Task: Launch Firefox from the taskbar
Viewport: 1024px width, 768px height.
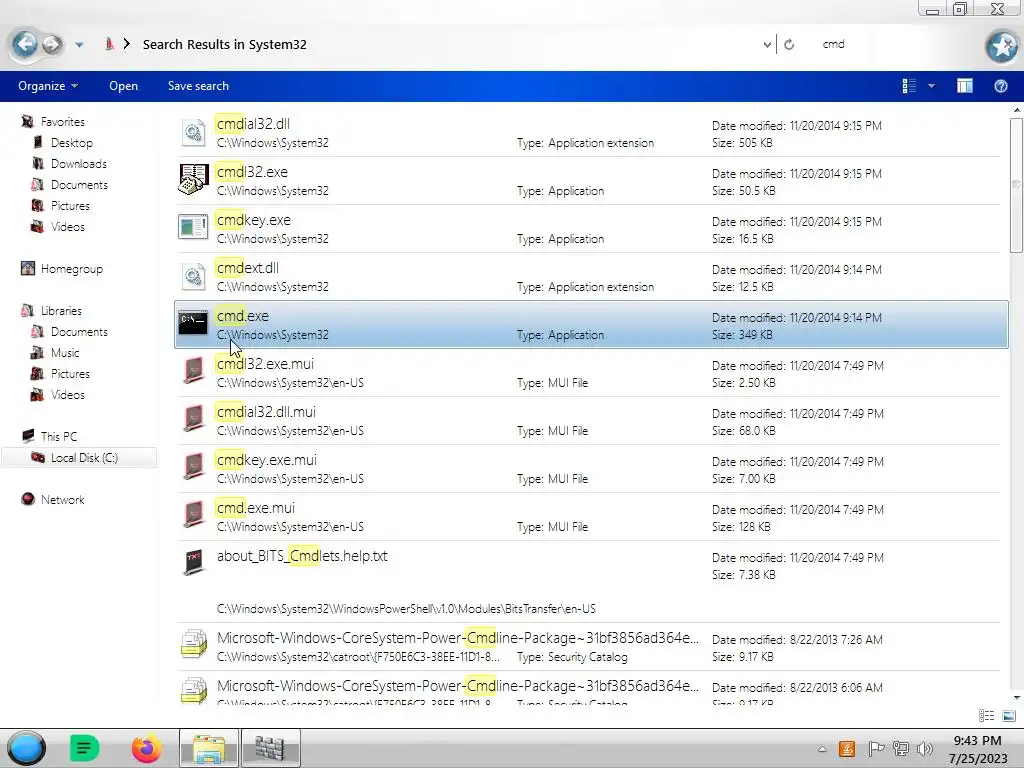Action: (x=146, y=748)
